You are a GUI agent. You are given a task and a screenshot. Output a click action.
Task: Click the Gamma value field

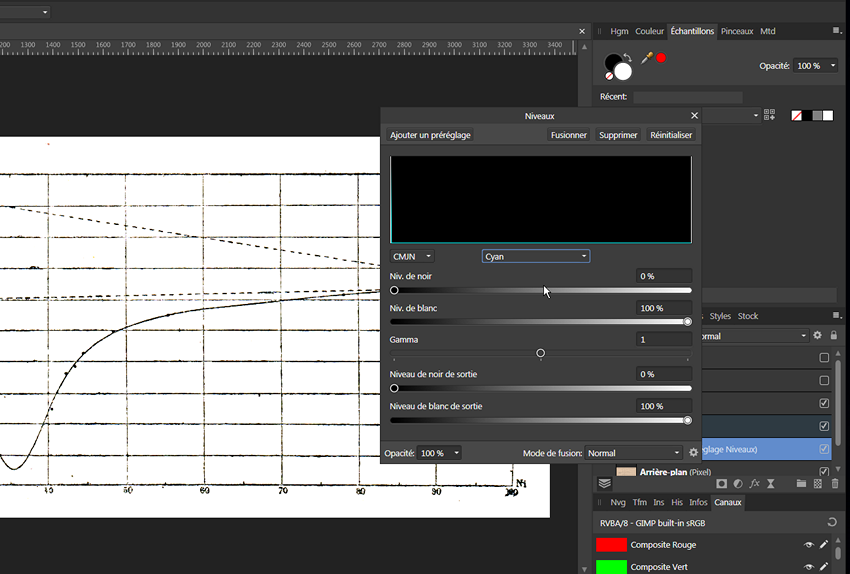tap(664, 340)
